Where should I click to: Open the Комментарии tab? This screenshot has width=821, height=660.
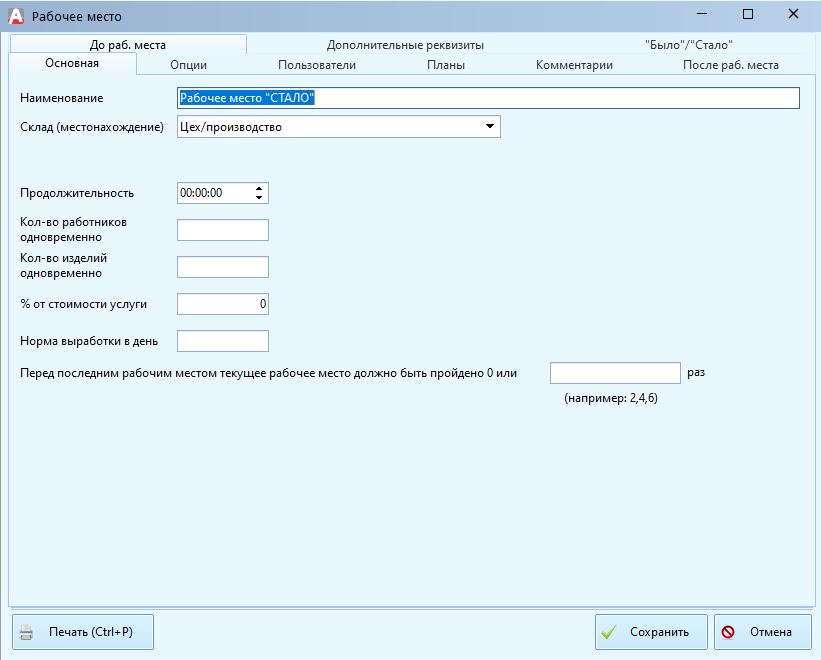tap(574, 65)
